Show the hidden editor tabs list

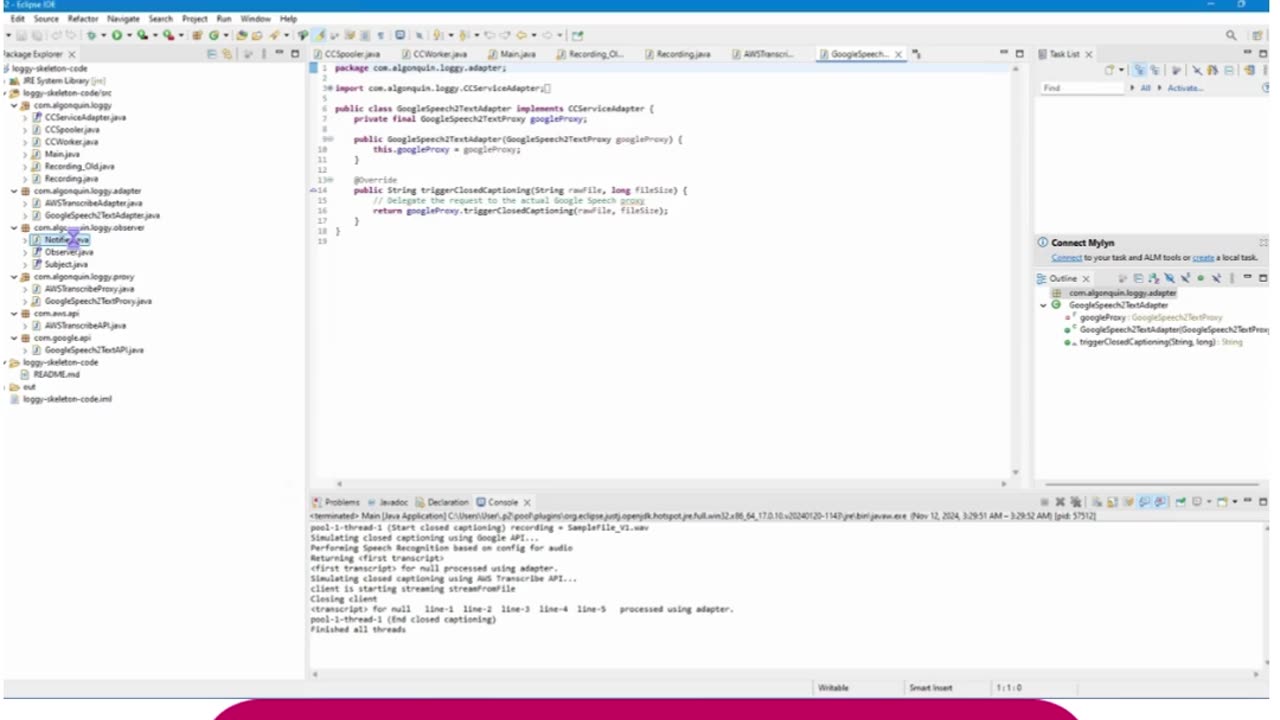(917, 54)
